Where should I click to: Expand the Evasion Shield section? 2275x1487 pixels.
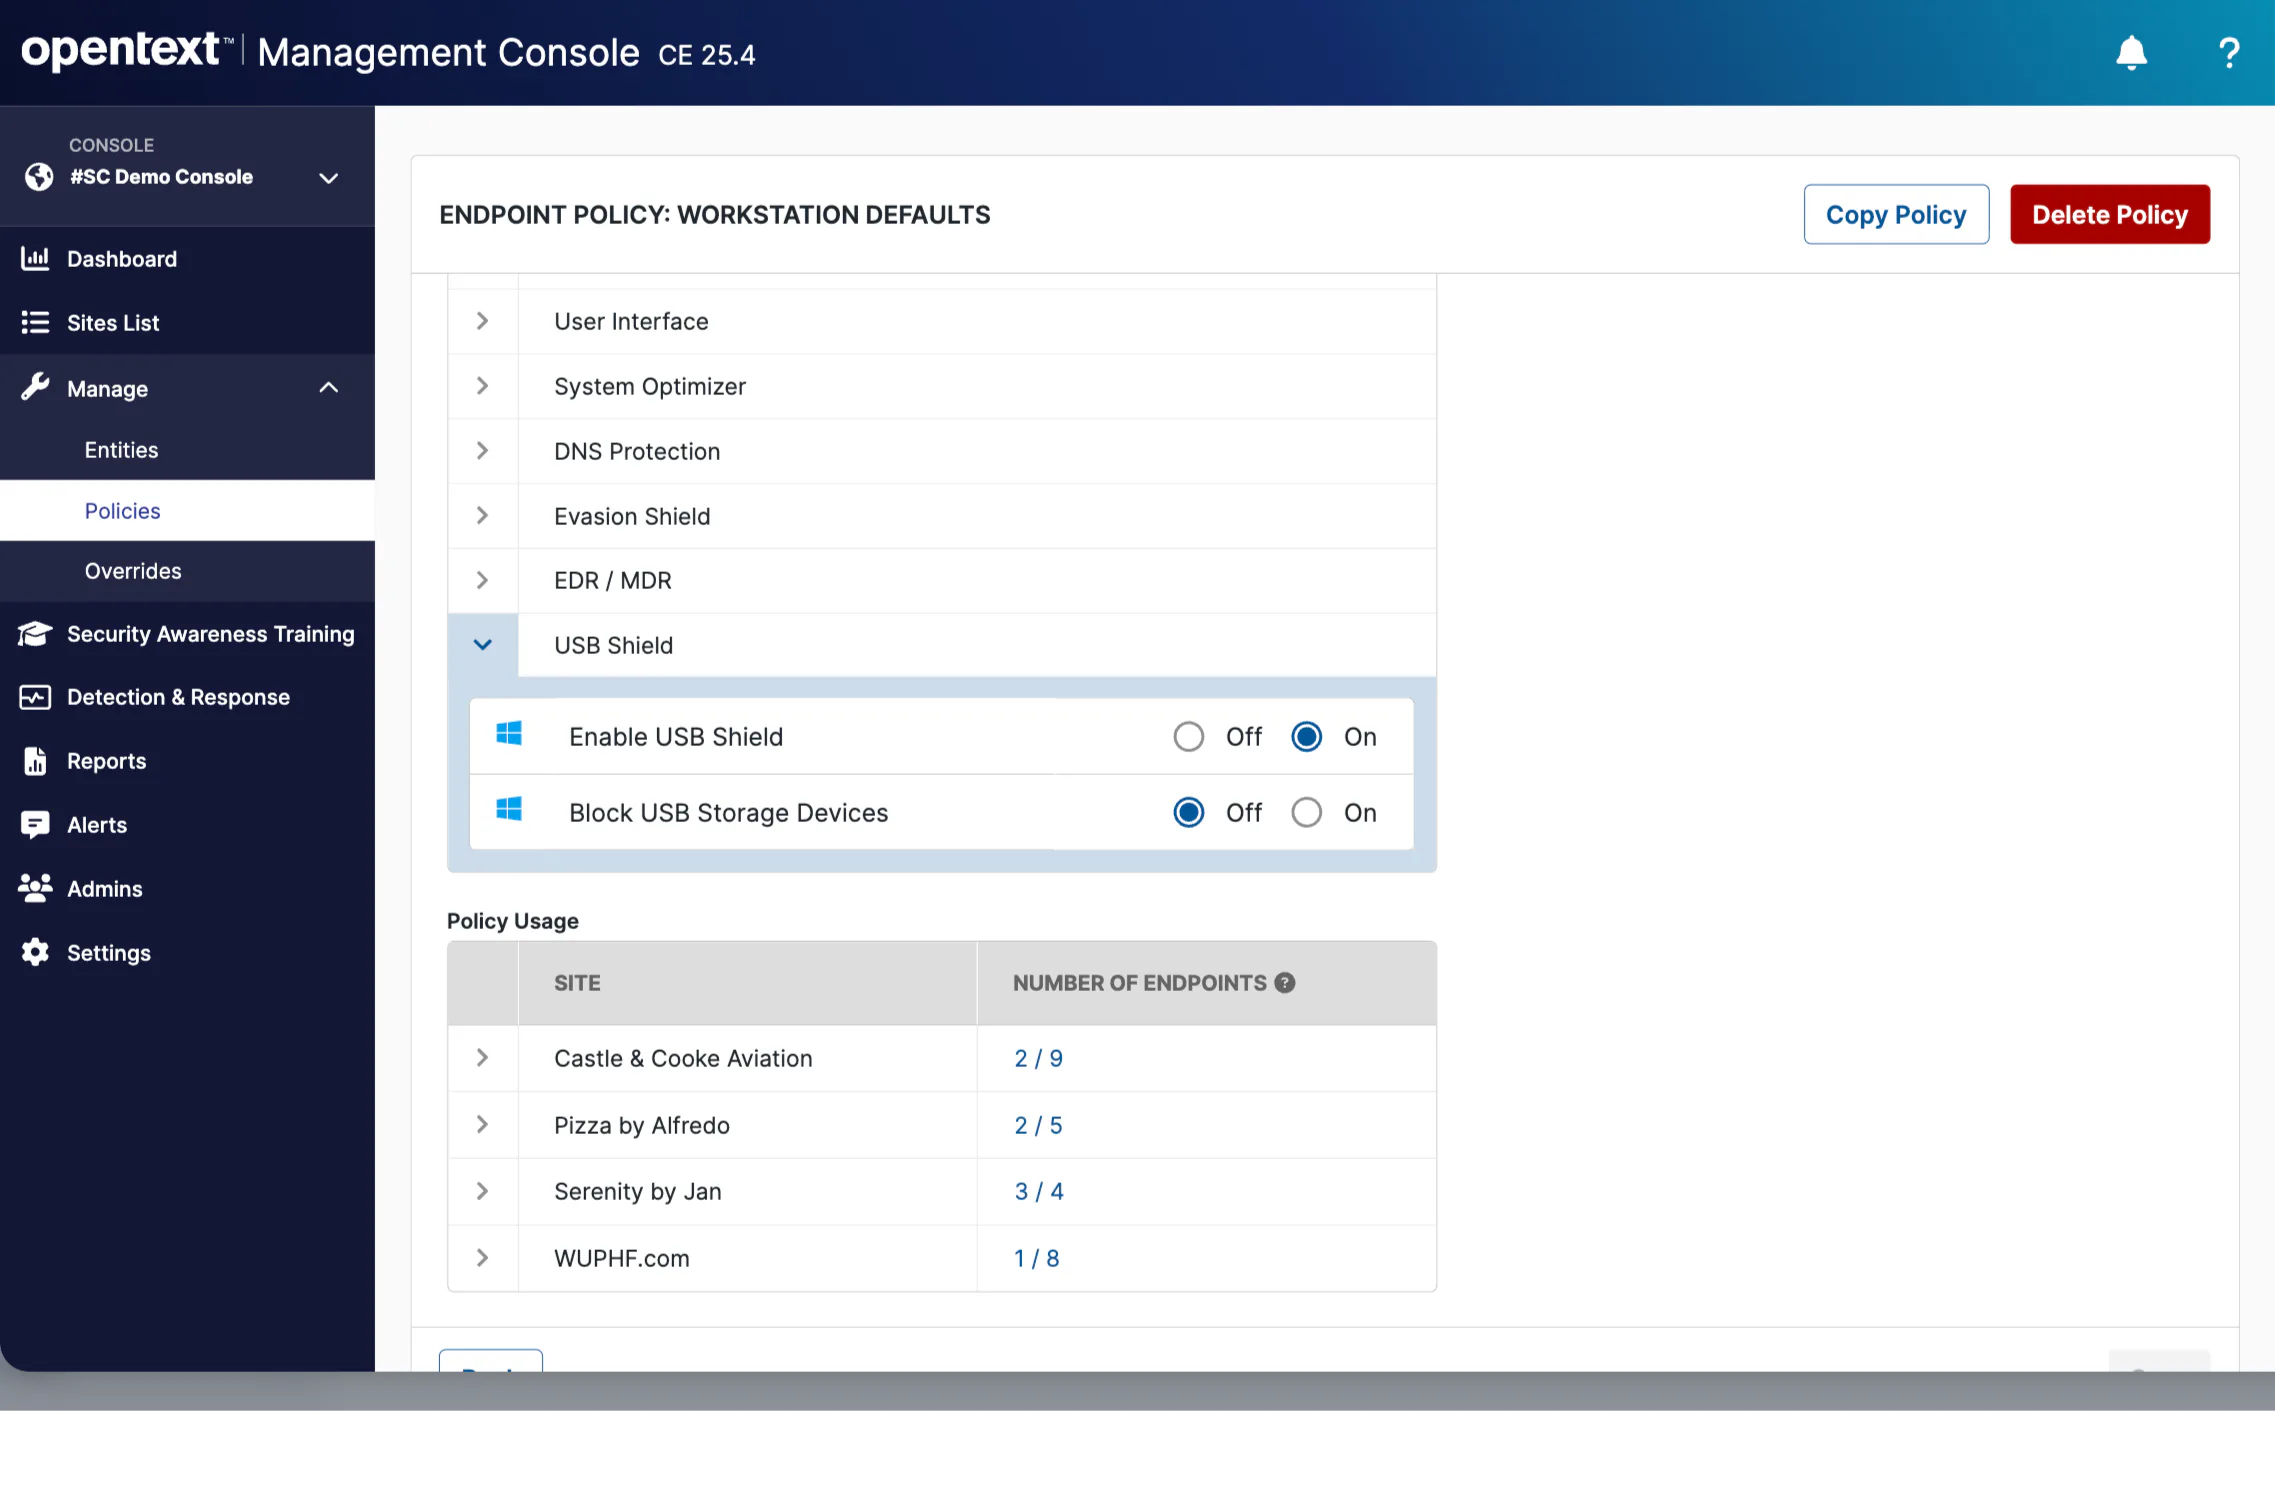[483, 516]
